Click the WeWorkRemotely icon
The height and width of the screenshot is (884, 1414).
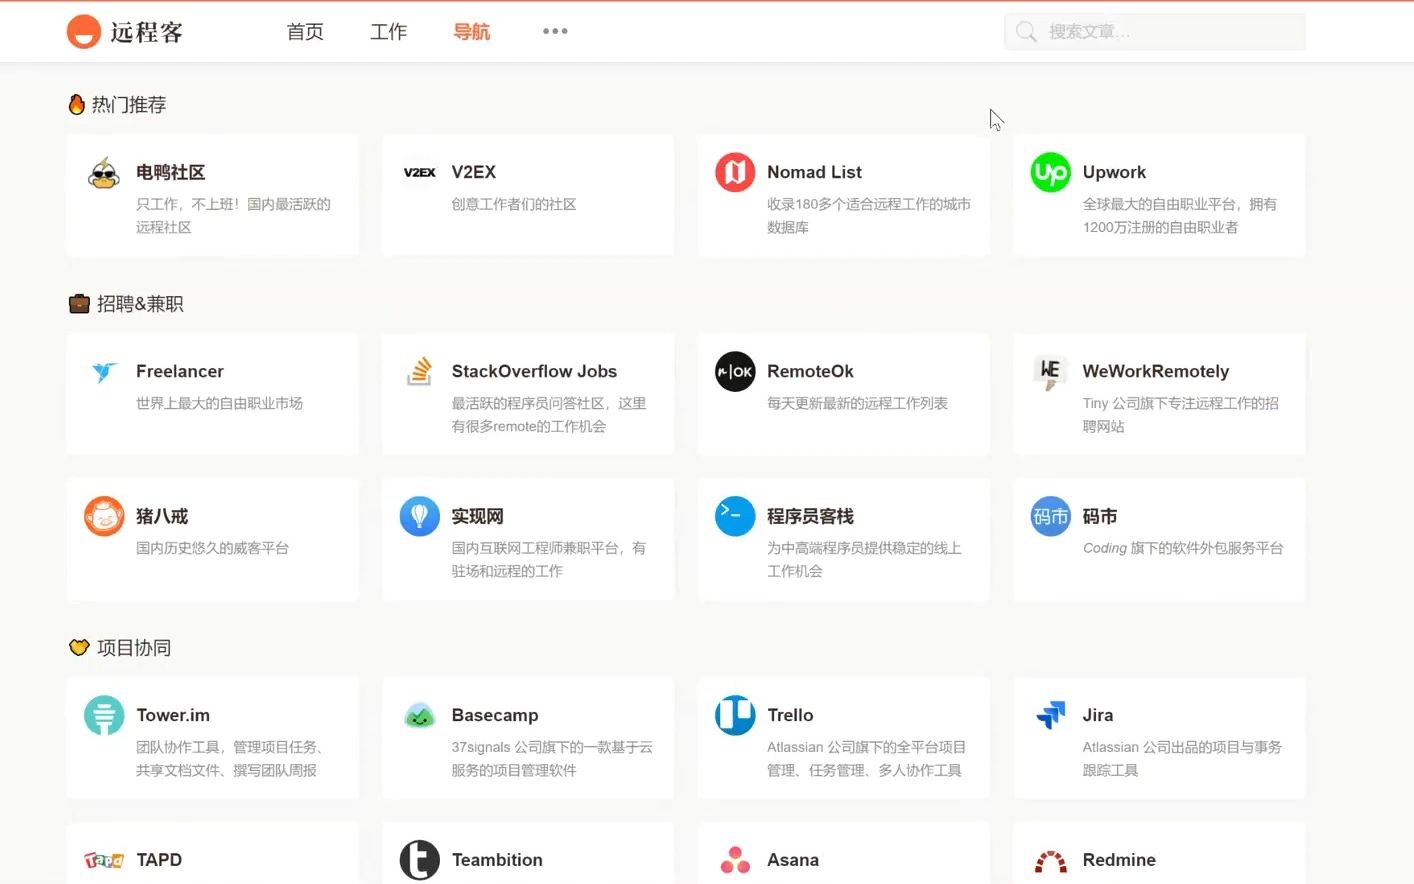(1050, 372)
